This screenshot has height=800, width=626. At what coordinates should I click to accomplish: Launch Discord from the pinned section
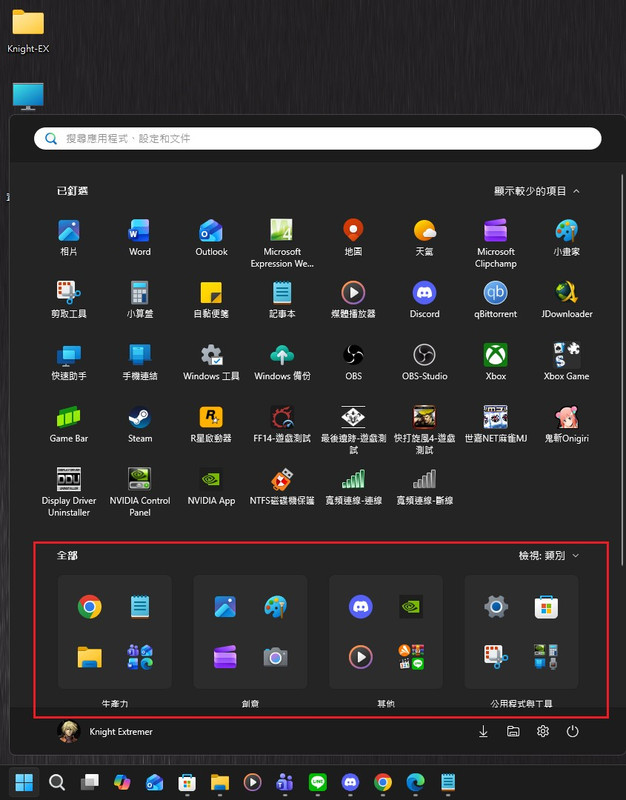coord(424,299)
